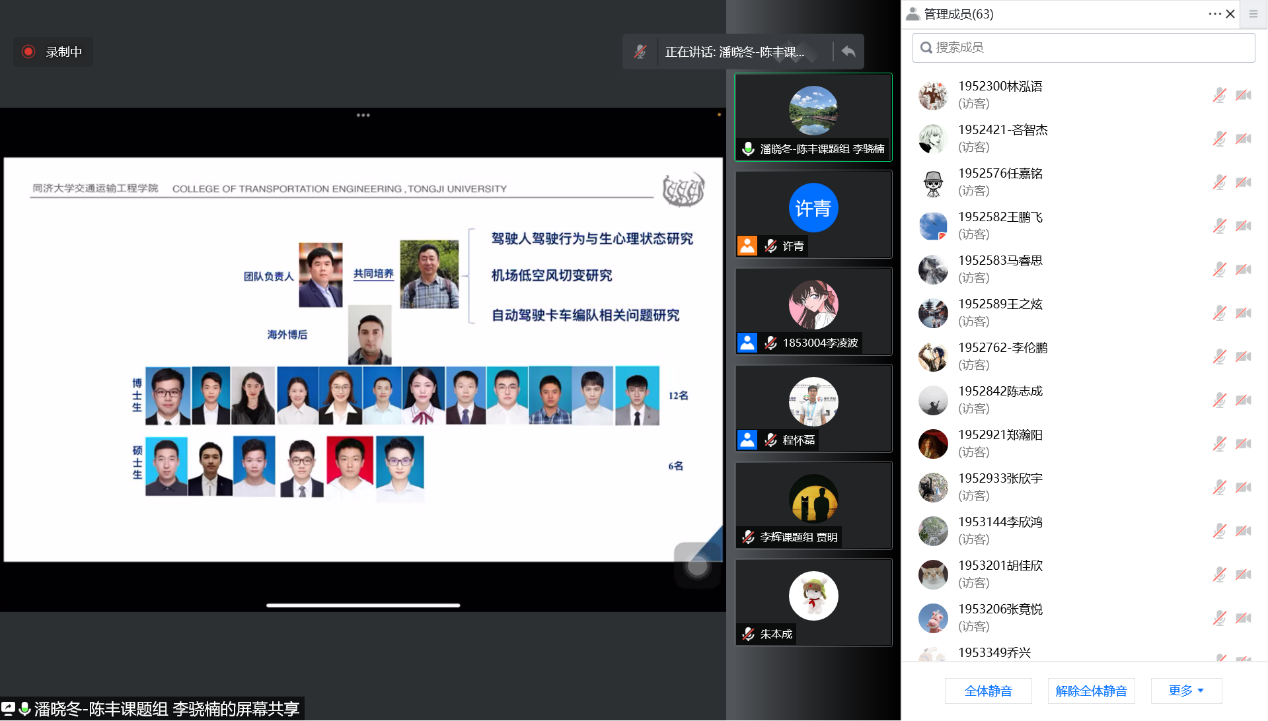Toggle microphone for 1952582王鹏飞
This screenshot has width=1268, height=721.
[1219, 226]
